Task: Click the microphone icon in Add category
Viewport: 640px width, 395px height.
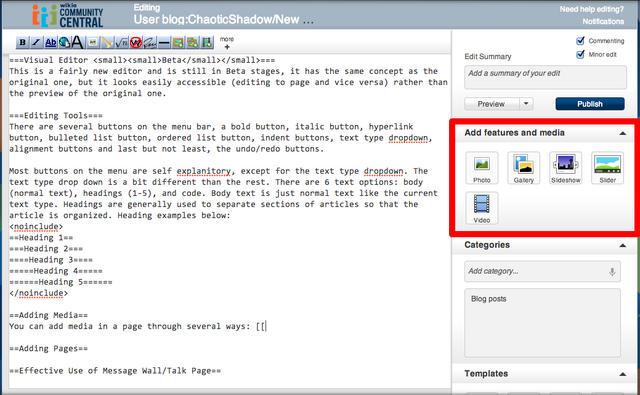Action: [x=612, y=271]
